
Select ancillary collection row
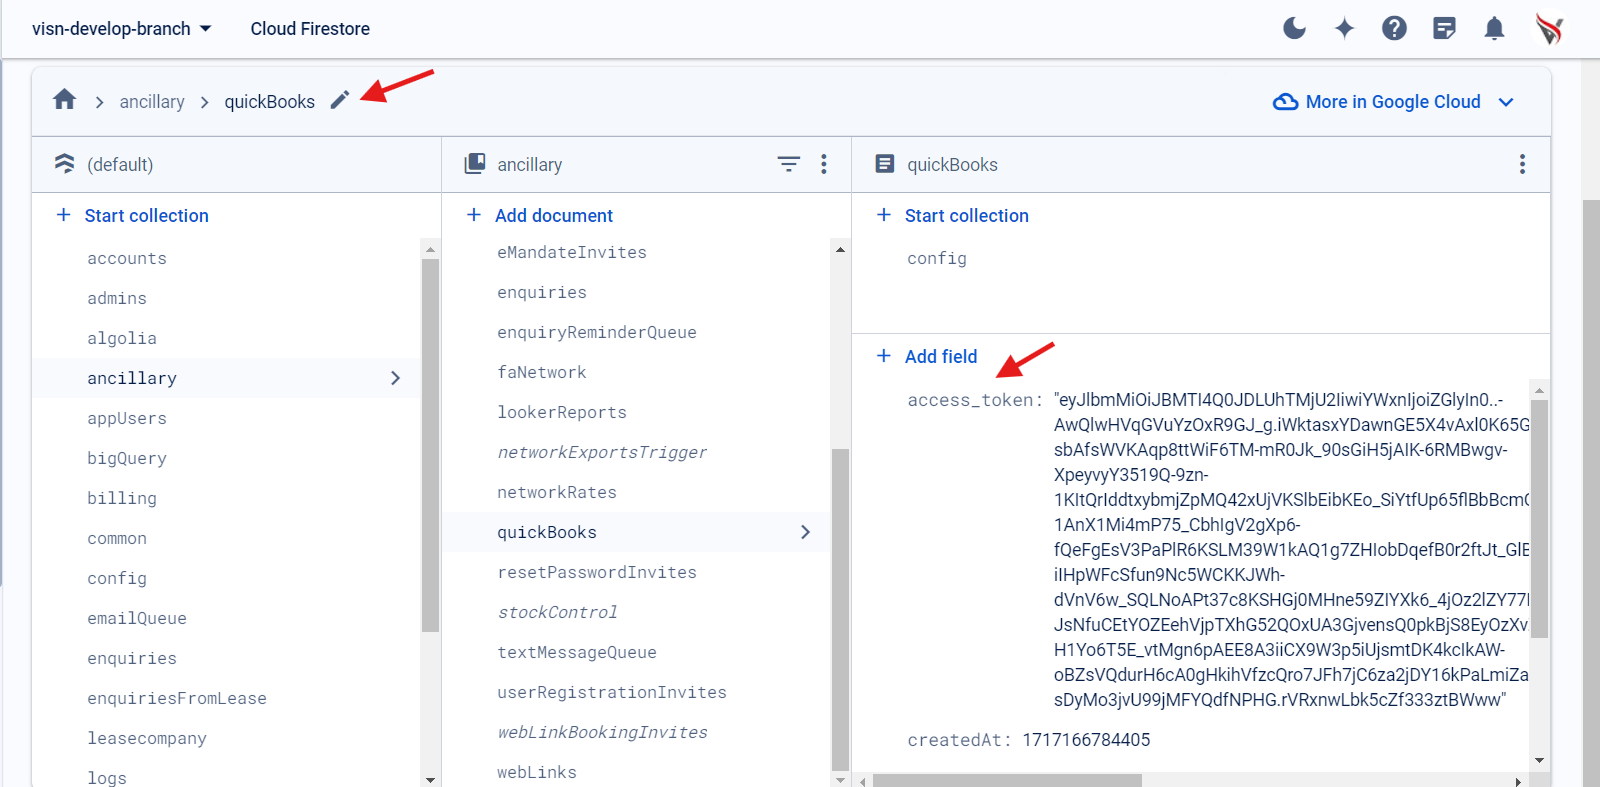pos(226,378)
